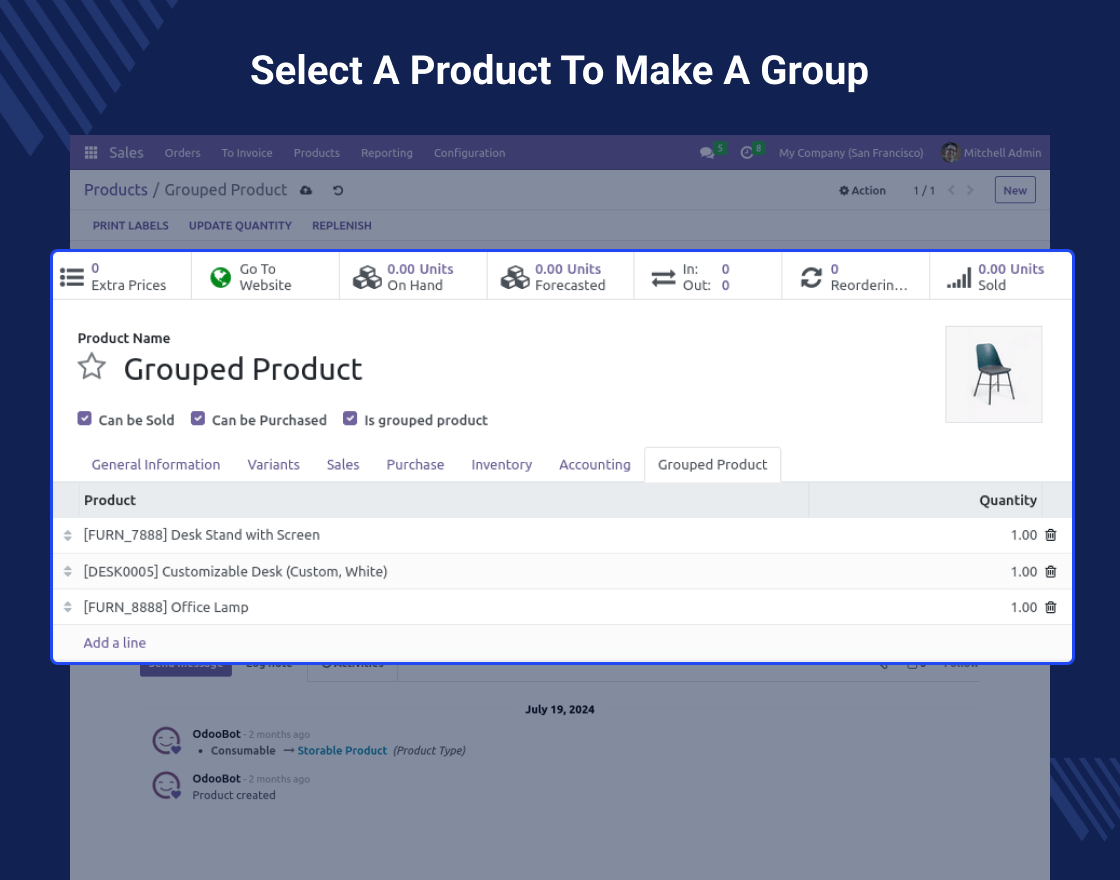
Task: Click My Company (San Francisco) switcher
Action: pyautogui.click(x=851, y=153)
